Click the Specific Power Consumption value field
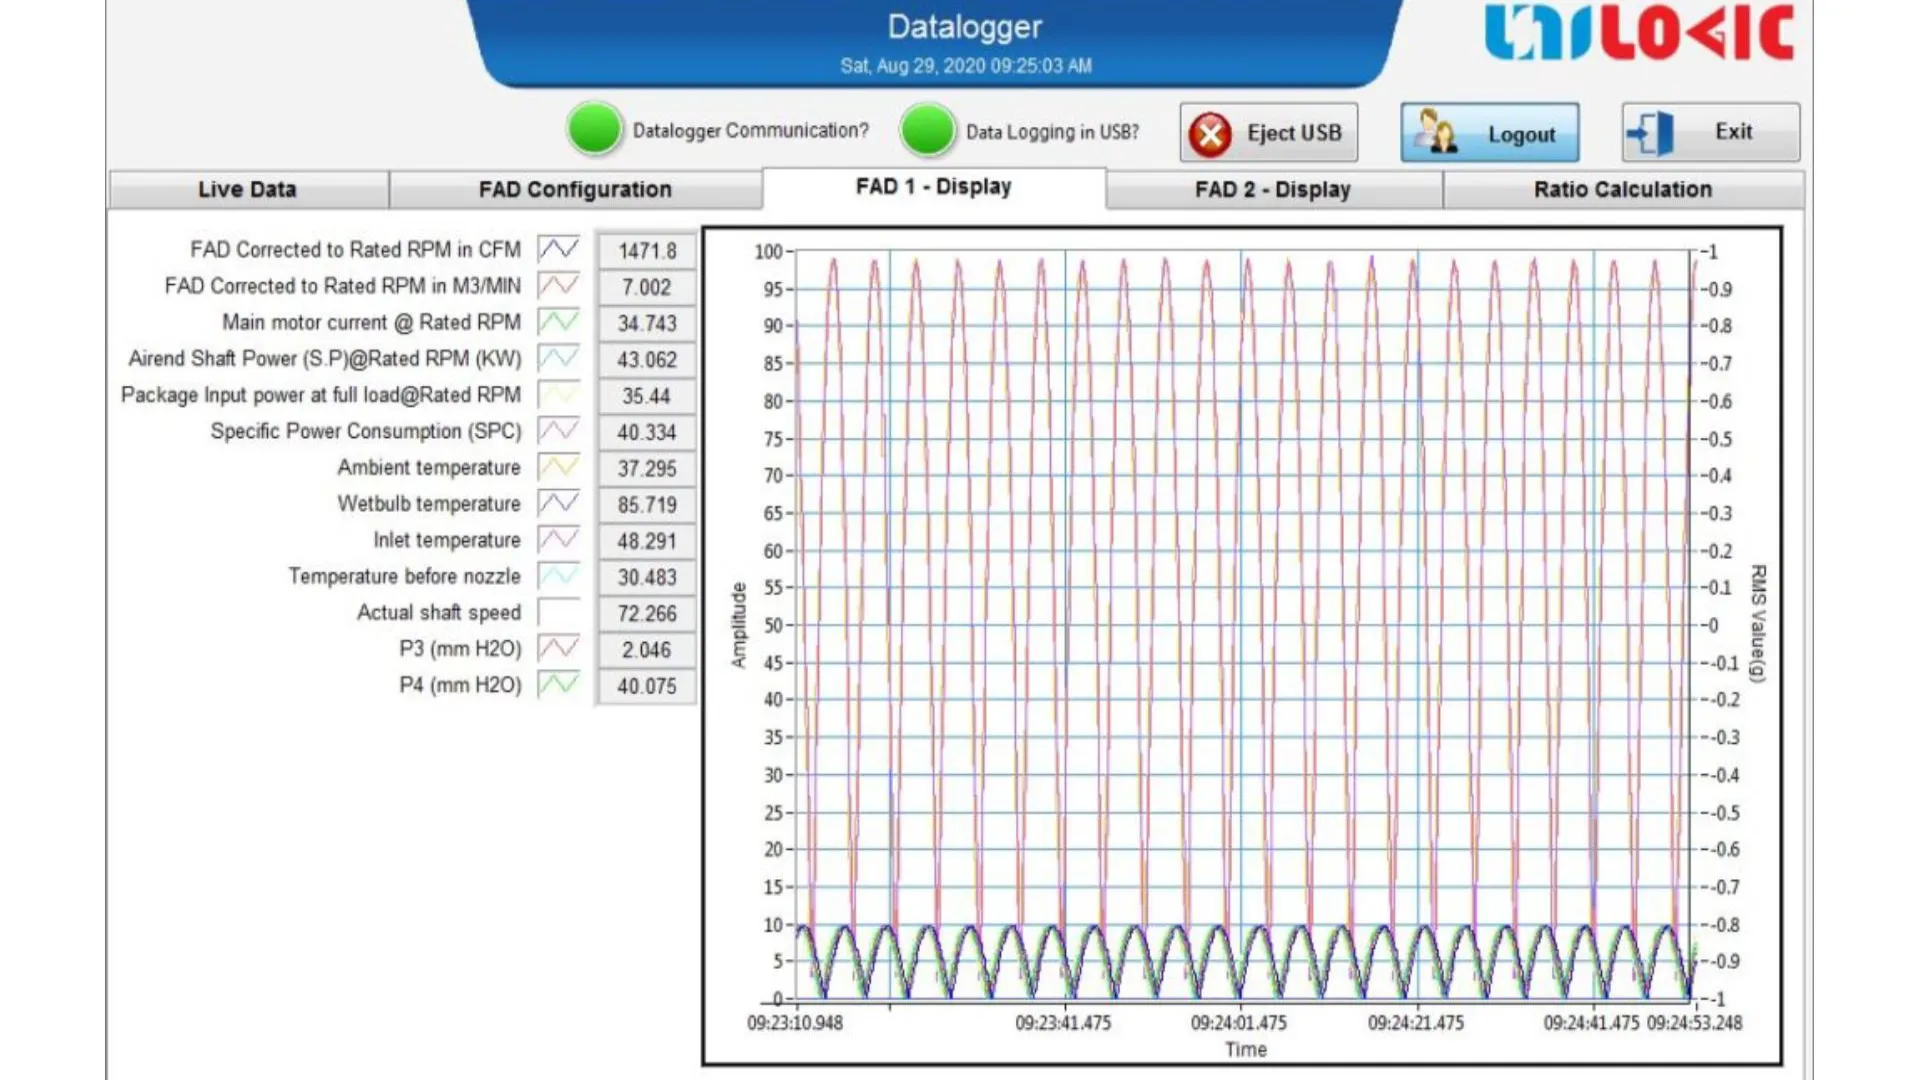This screenshot has width=1920, height=1080. (646, 432)
